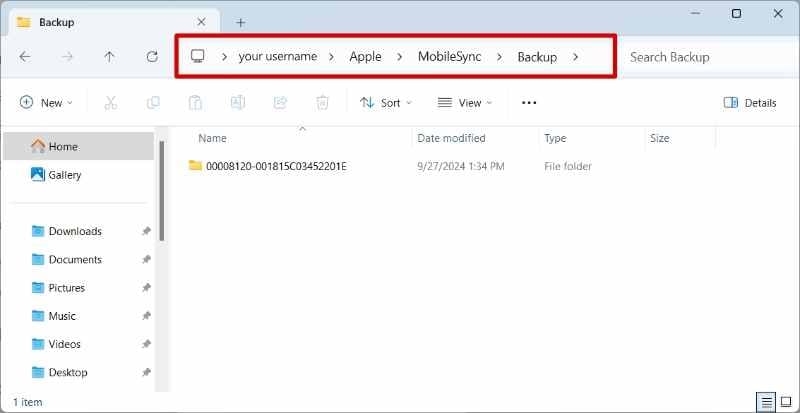
Task: Select the MobileSync breadcrumb
Action: click(x=449, y=57)
